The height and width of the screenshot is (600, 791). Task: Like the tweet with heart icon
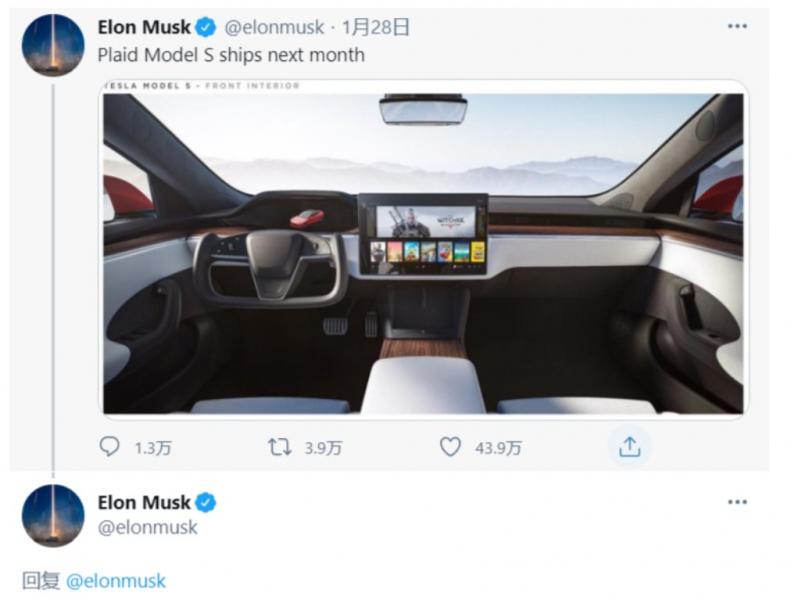[450, 447]
